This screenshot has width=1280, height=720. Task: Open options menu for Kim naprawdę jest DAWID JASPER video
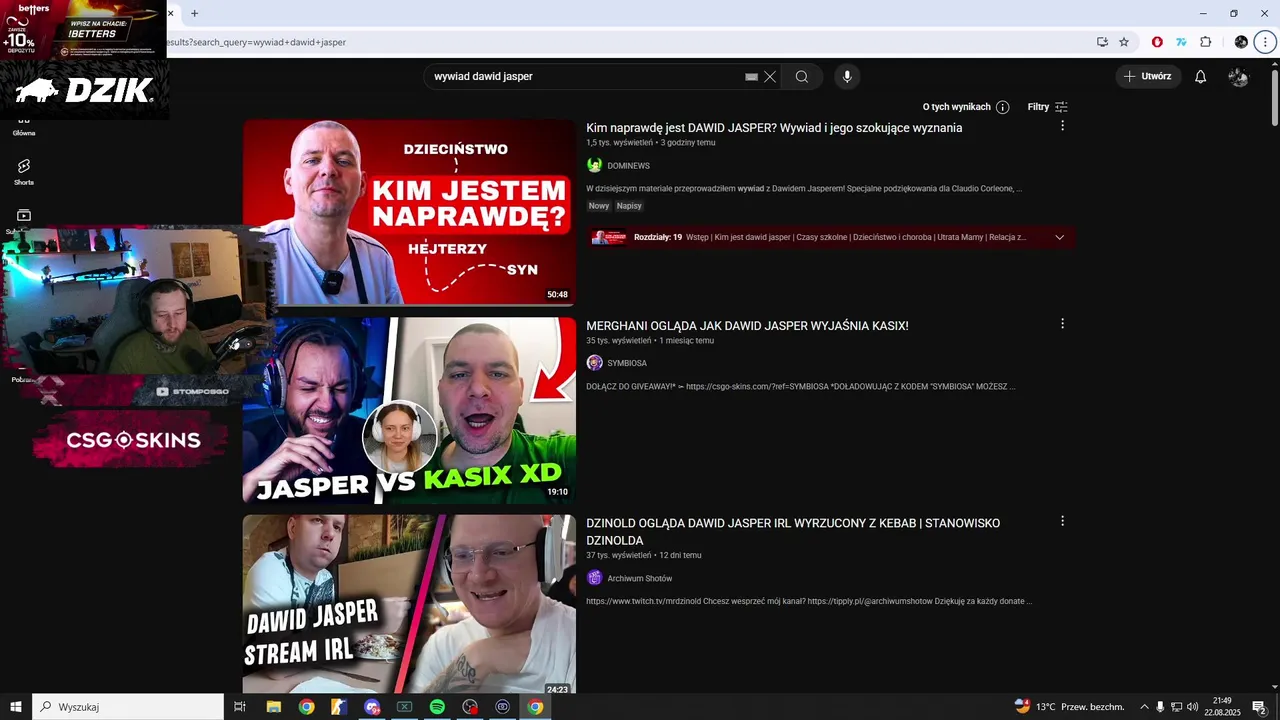click(1062, 126)
